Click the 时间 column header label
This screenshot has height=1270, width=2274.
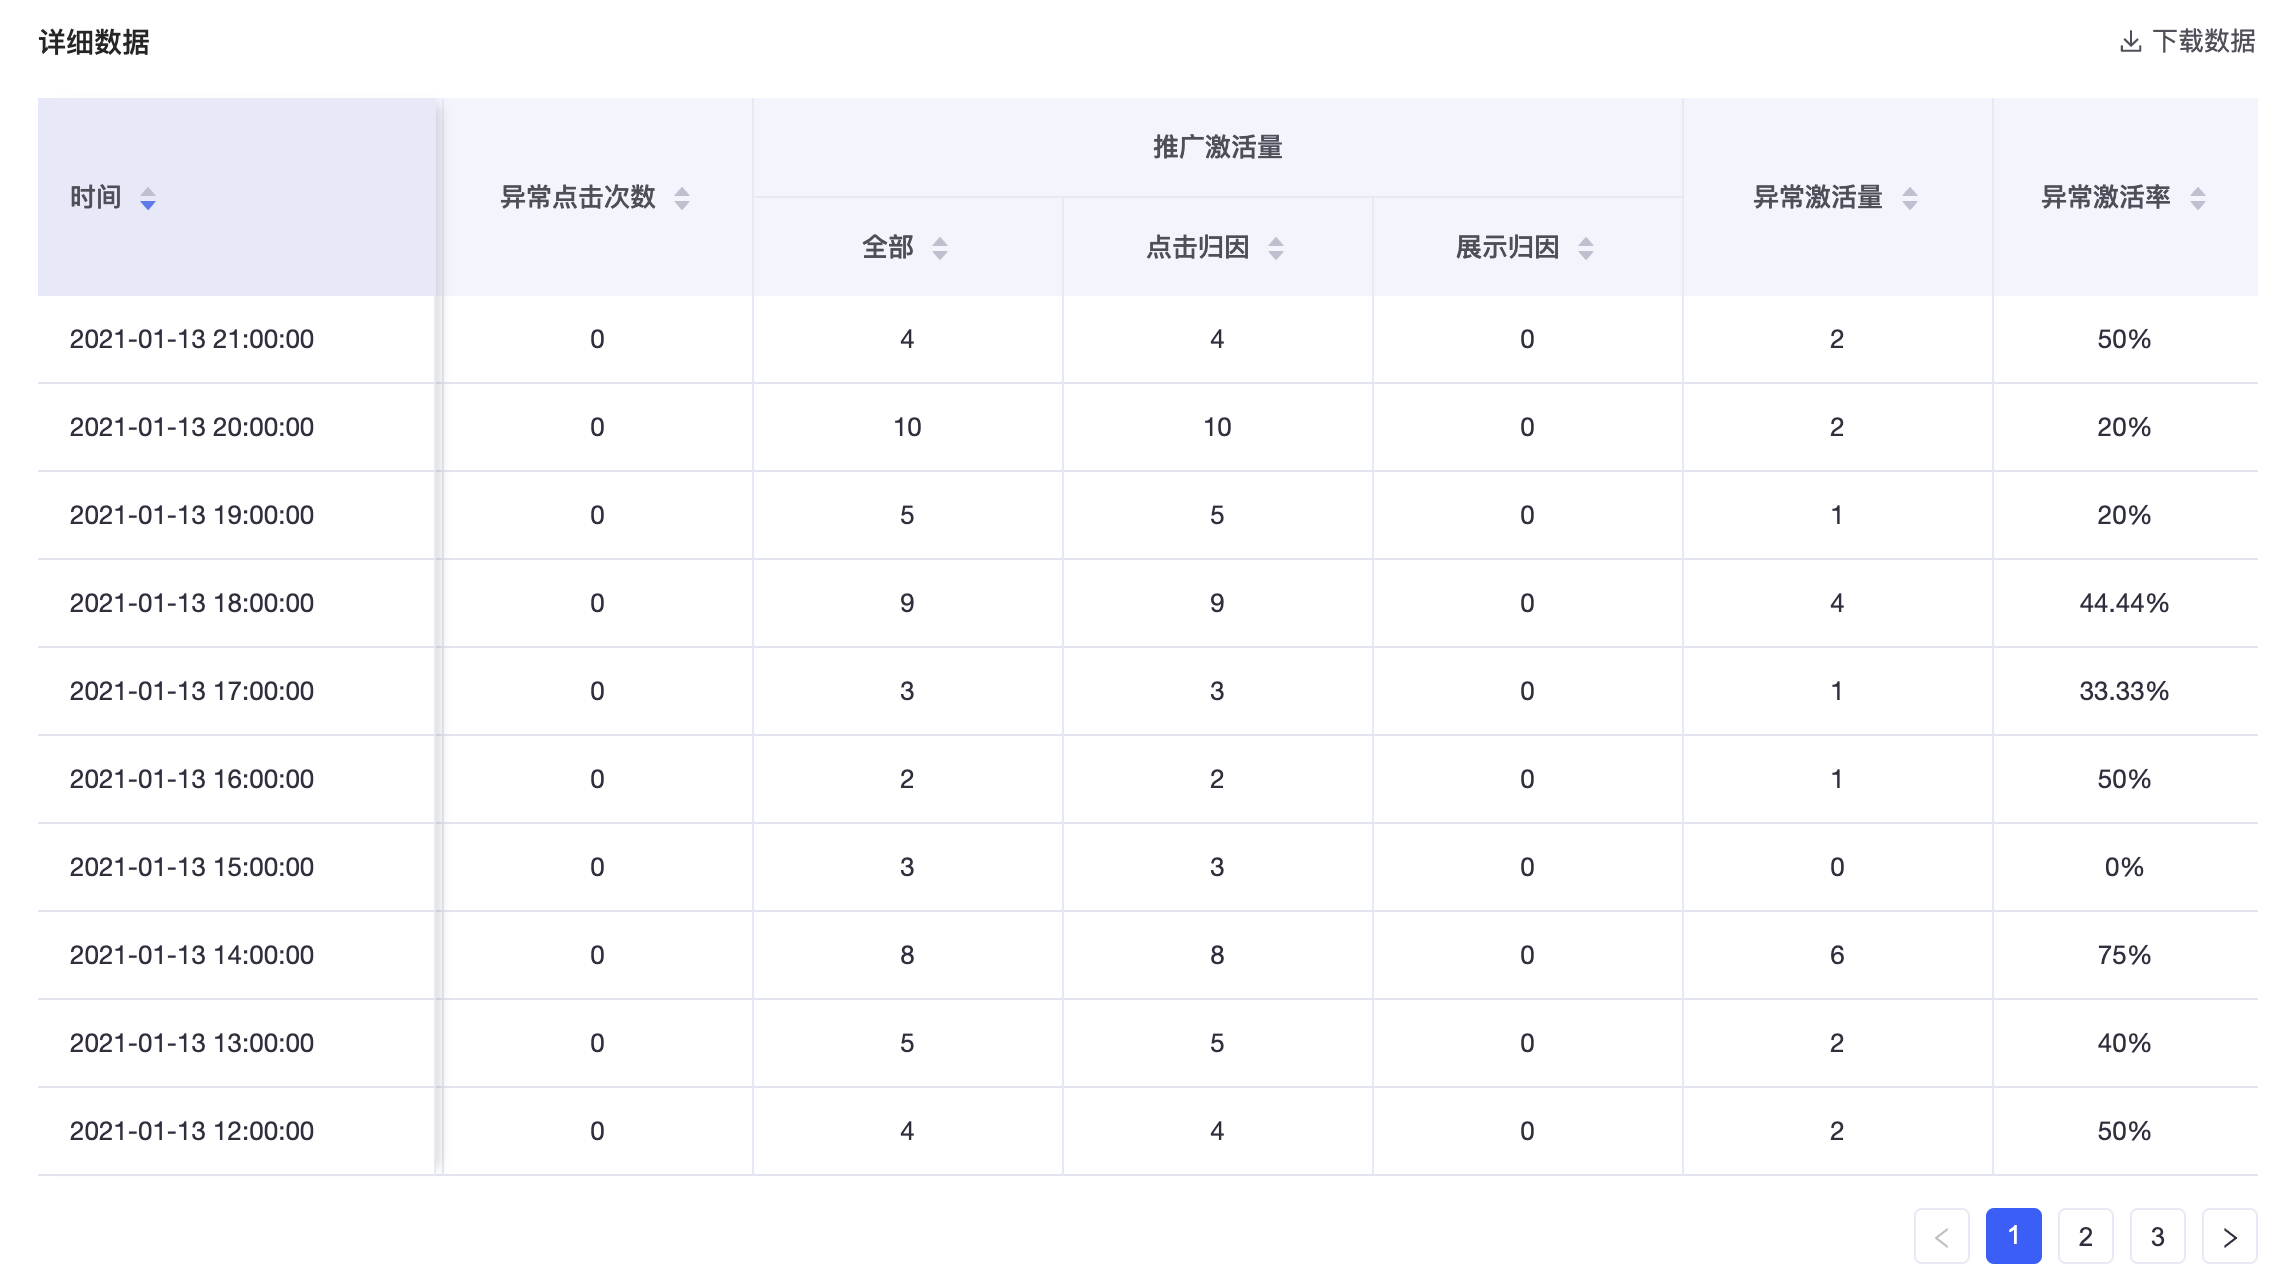pyautogui.click(x=96, y=197)
